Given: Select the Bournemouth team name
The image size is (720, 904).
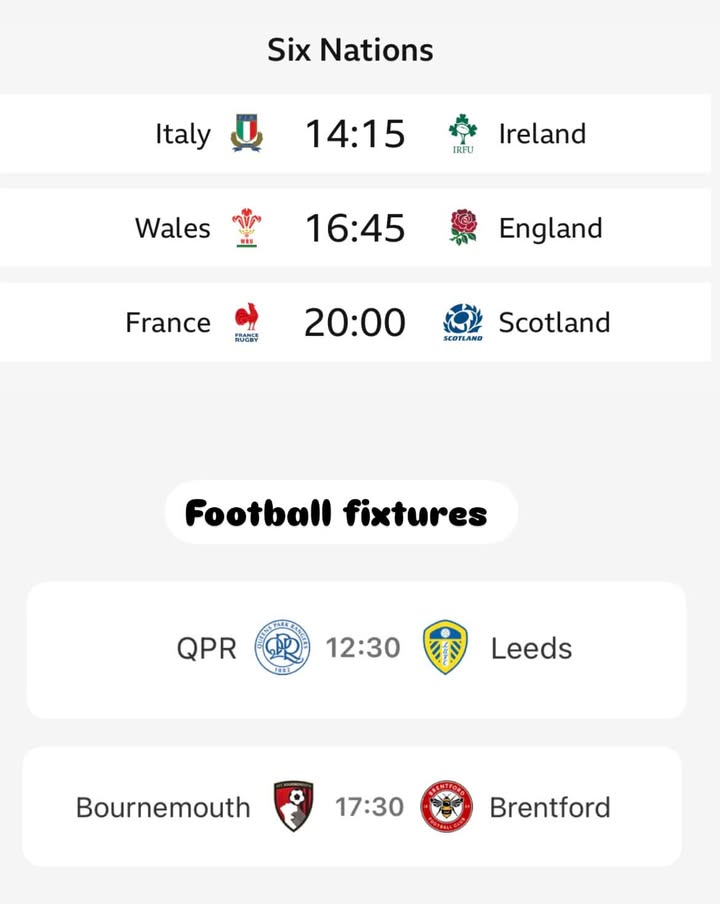Looking at the screenshot, I should tap(163, 808).
